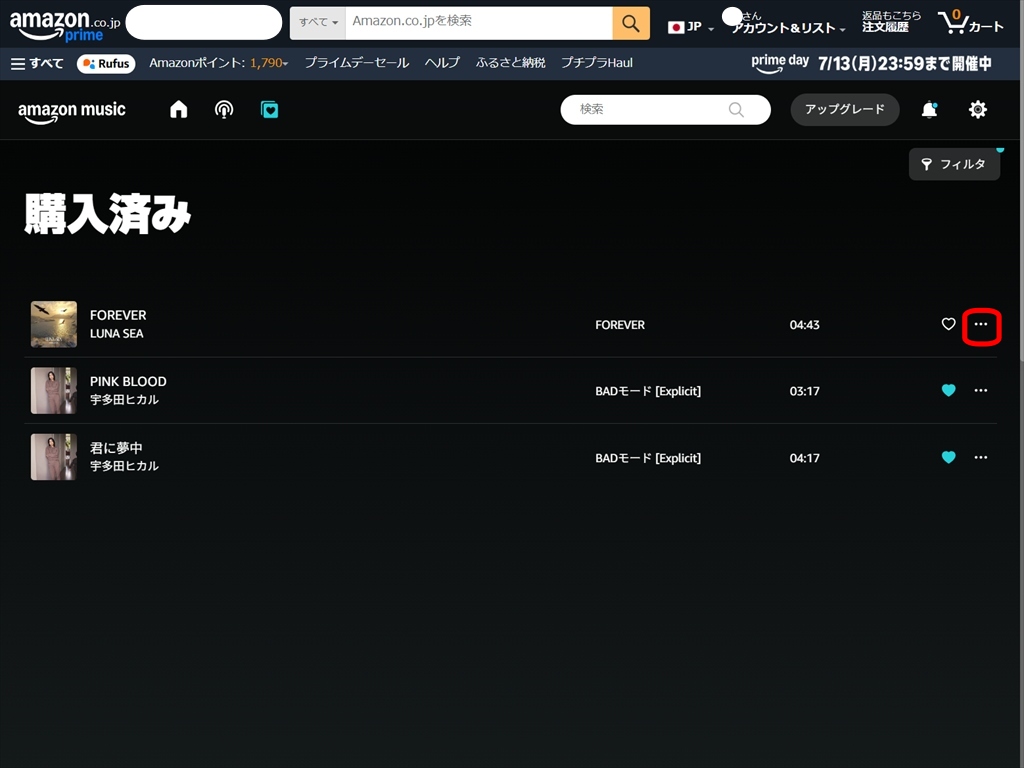Open more options for 君に夢中 track
1024x768 pixels.
[981, 457]
